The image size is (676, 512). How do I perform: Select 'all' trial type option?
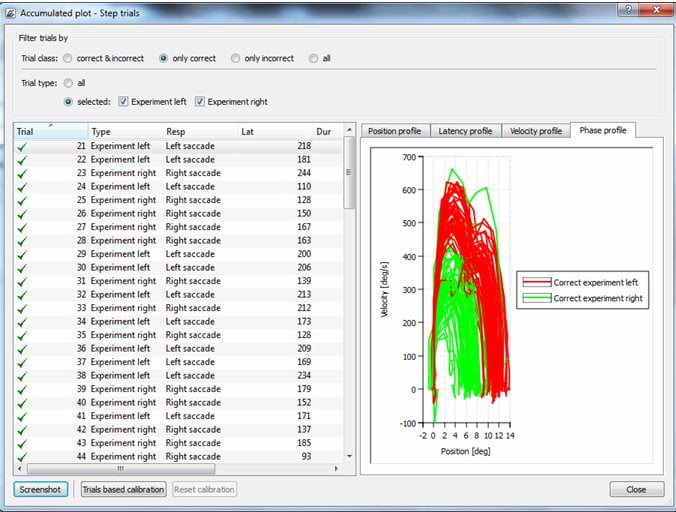click(68, 83)
